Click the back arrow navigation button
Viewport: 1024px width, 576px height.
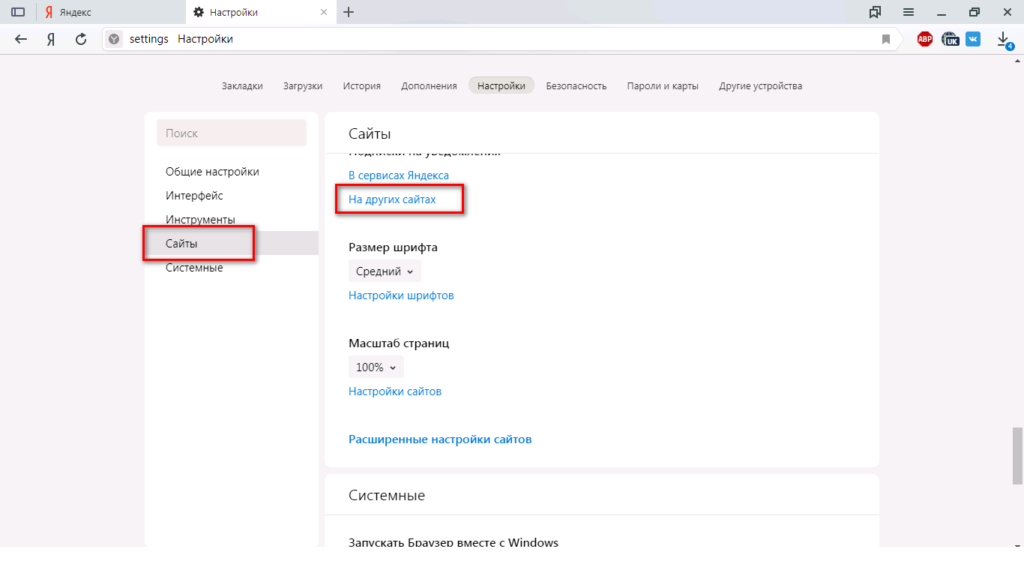coord(21,39)
